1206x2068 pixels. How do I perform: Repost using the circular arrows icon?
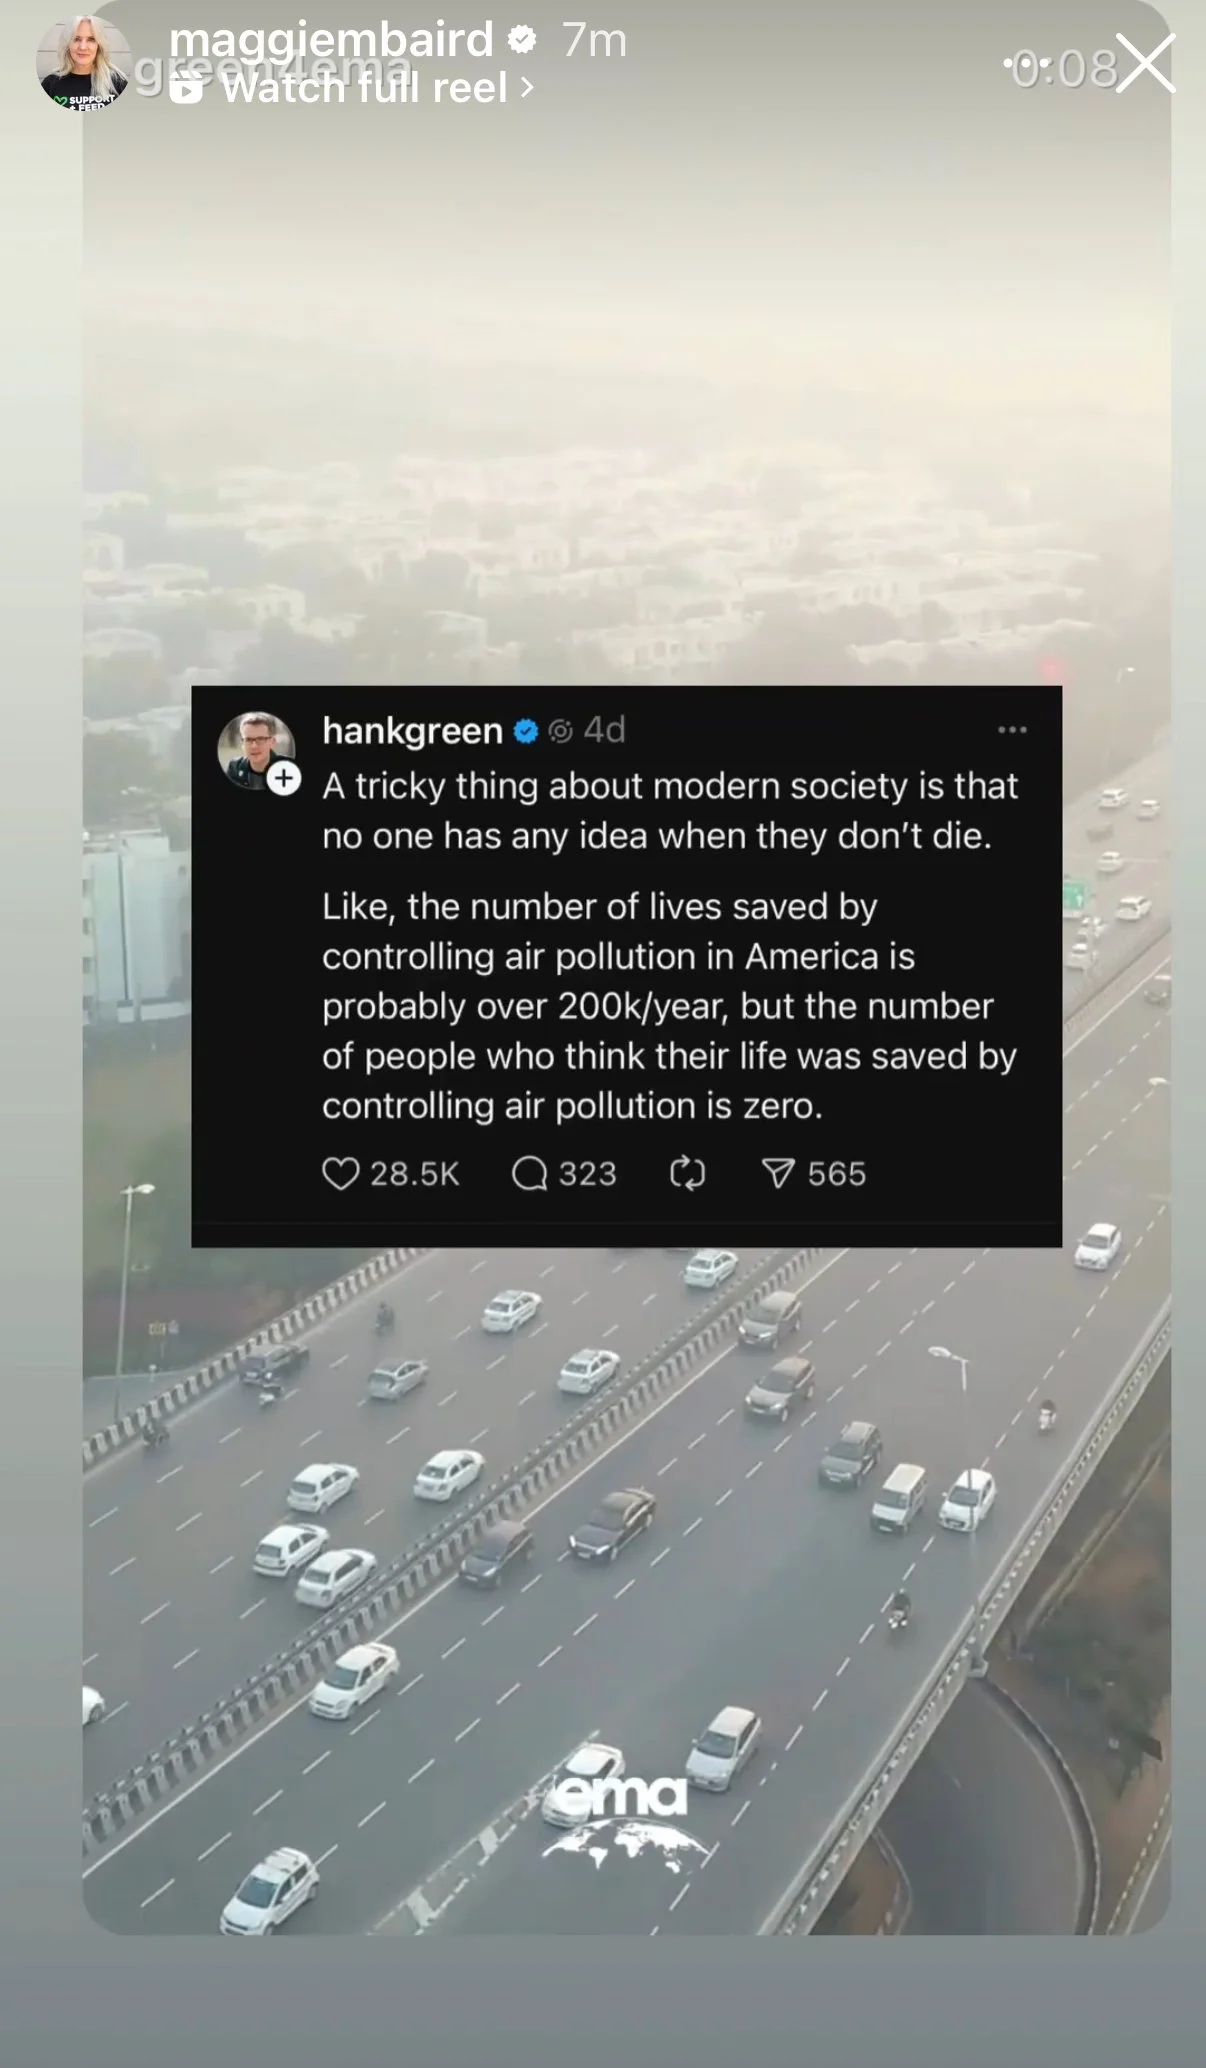687,1173
